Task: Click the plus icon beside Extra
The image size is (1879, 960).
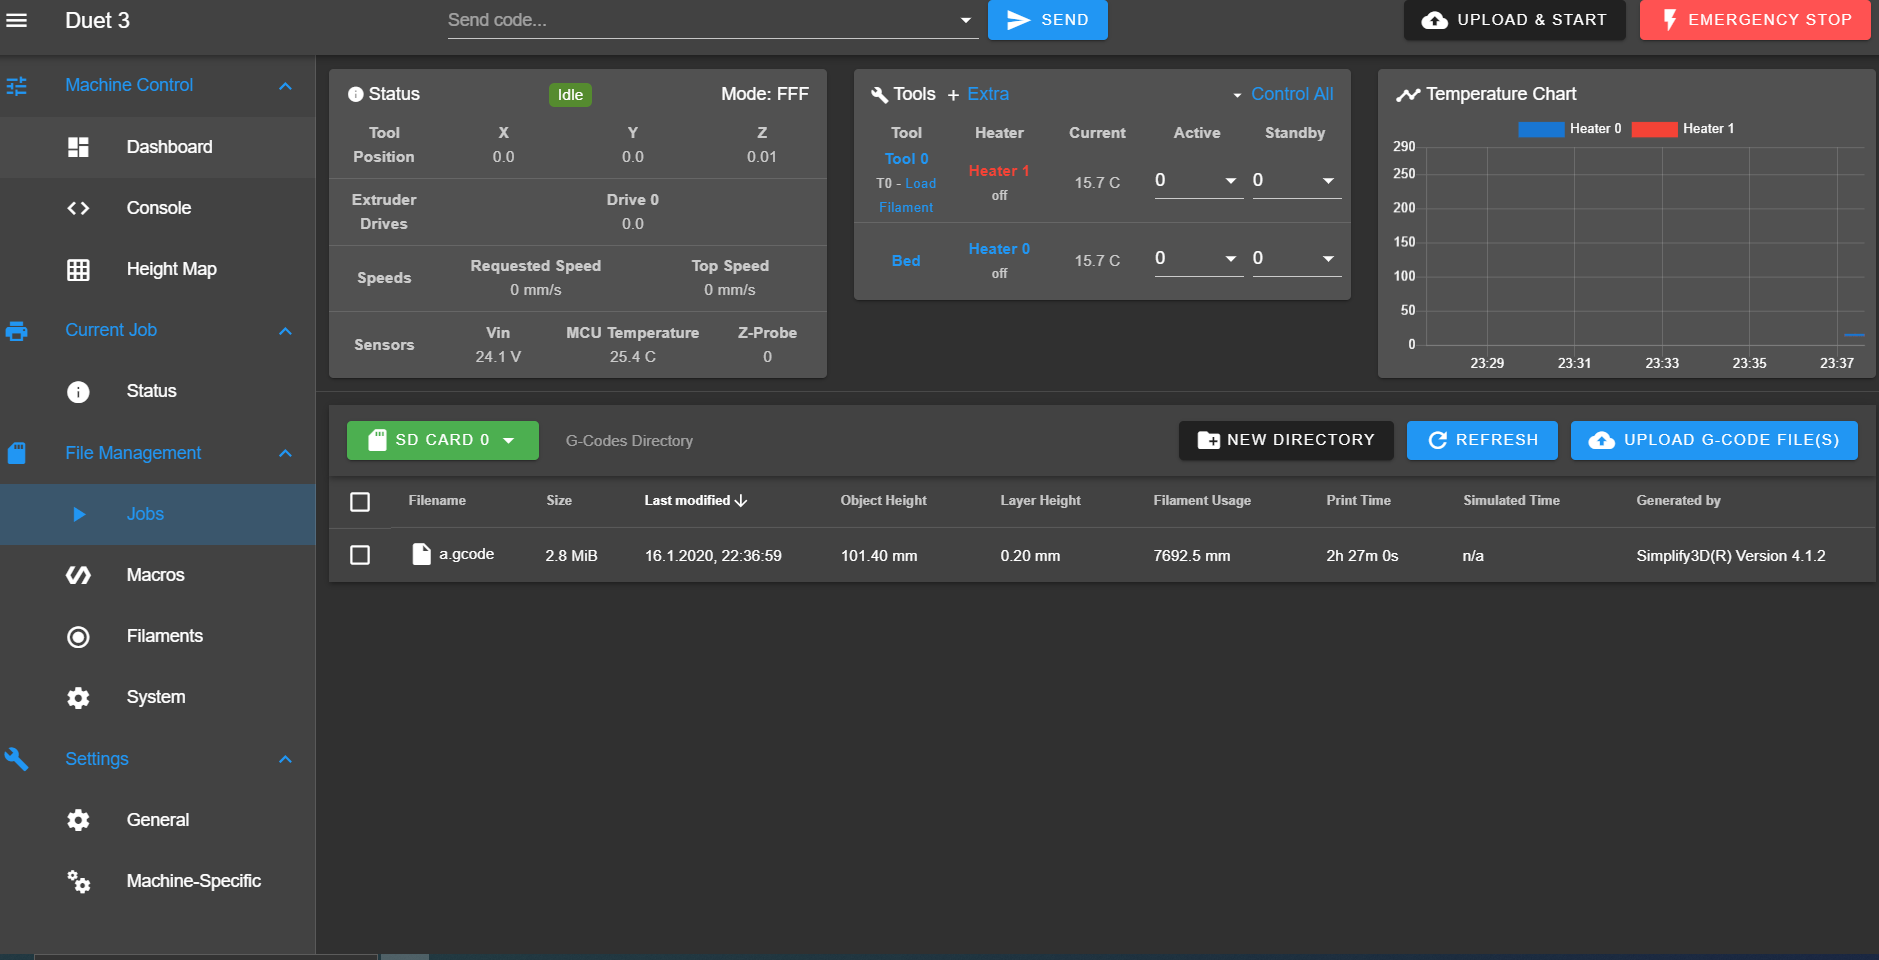Action: coord(953,95)
